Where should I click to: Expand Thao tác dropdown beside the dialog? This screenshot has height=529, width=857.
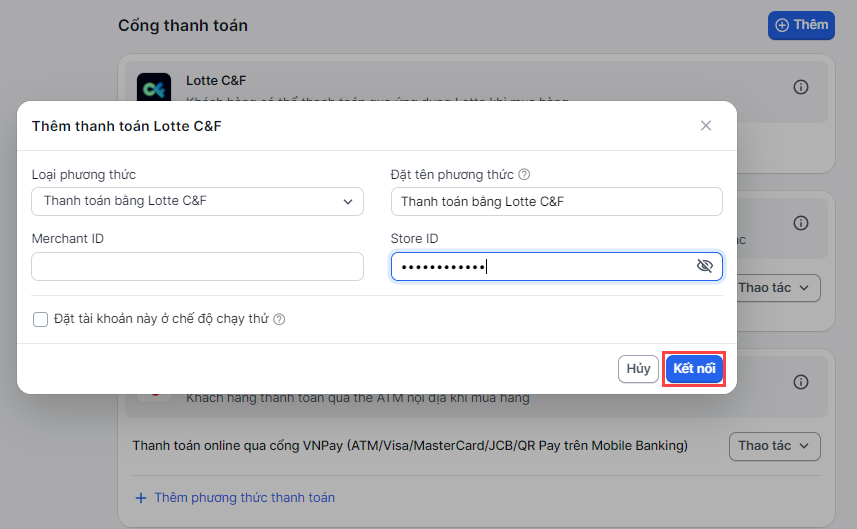[778, 288]
